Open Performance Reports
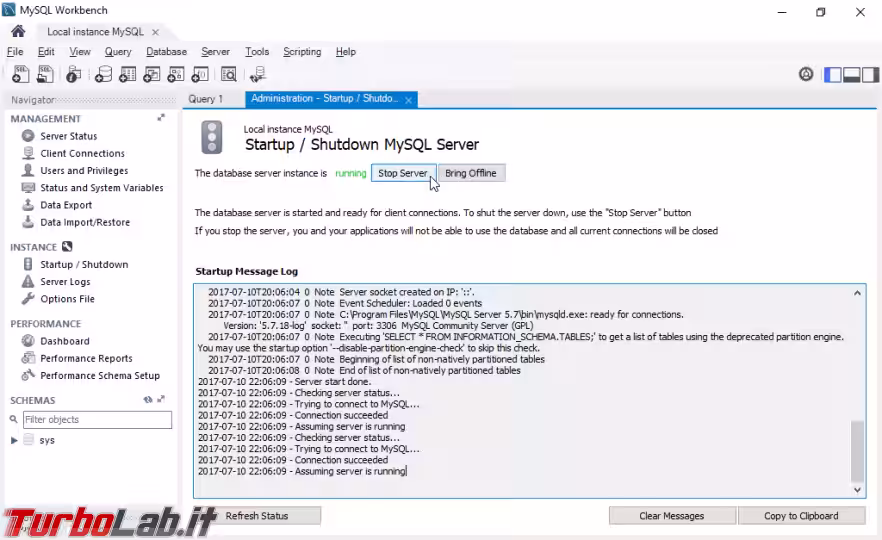 (x=86, y=358)
